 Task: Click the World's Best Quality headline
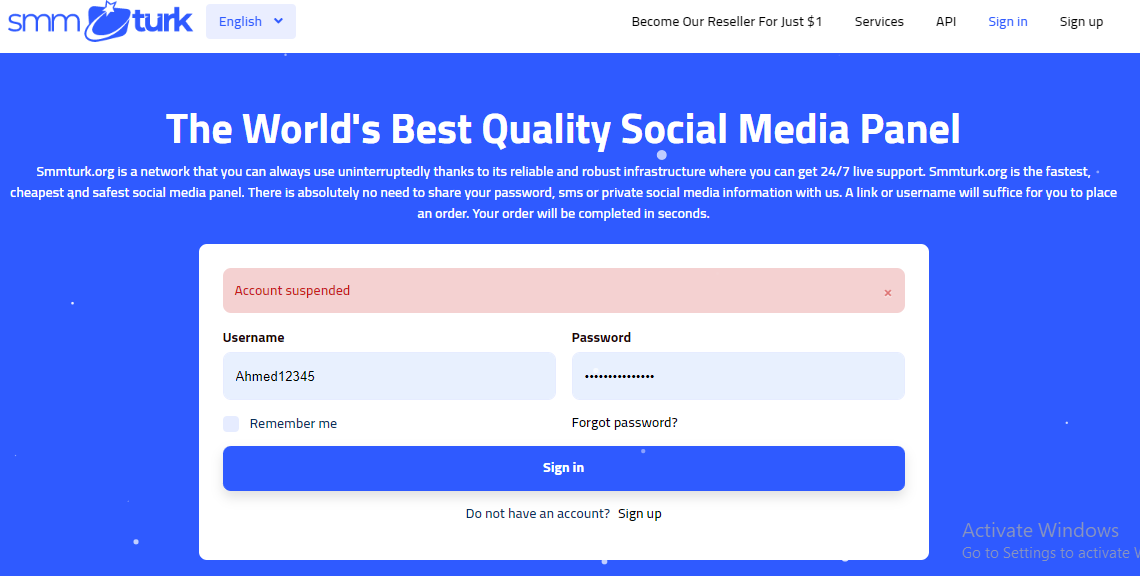tap(563, 129)
